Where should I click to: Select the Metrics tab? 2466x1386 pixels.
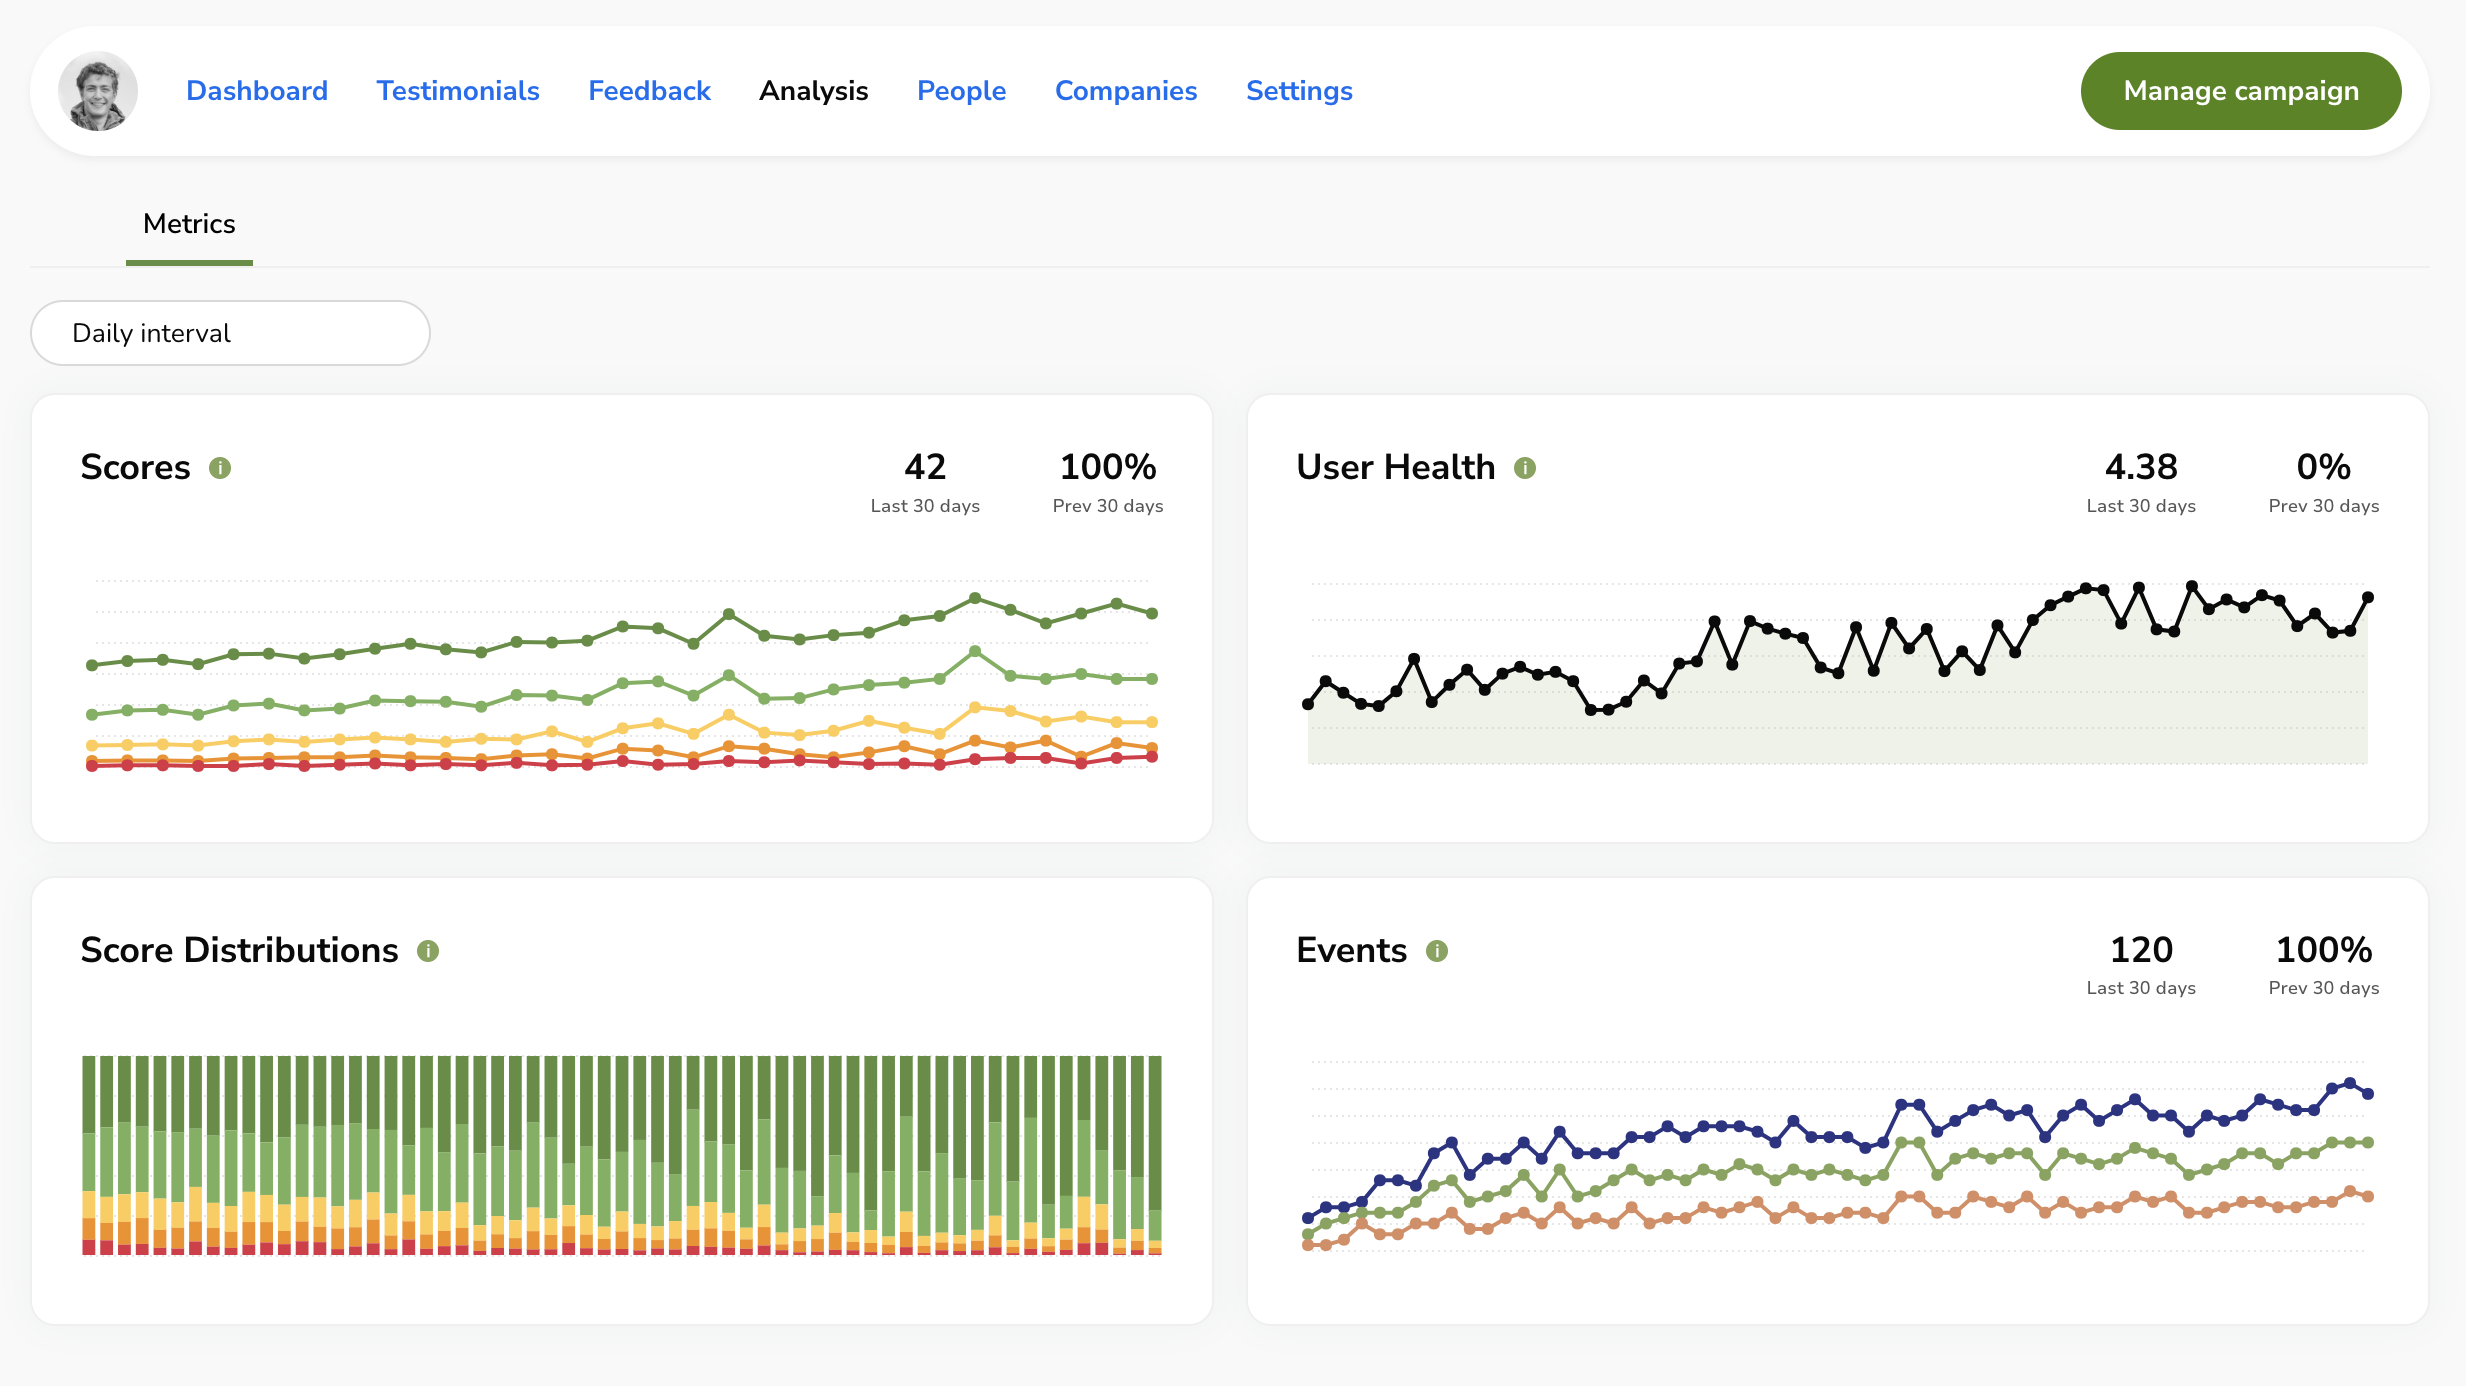[189, 224]
